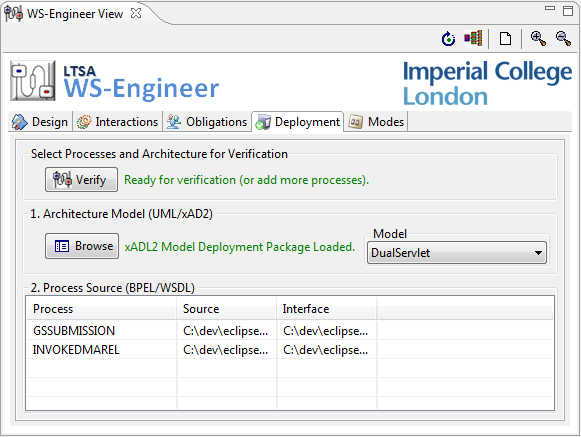Viewport: 581px width, 437px height.
Task: Click the new blank document toolbar icon
Action: (505, 38)
